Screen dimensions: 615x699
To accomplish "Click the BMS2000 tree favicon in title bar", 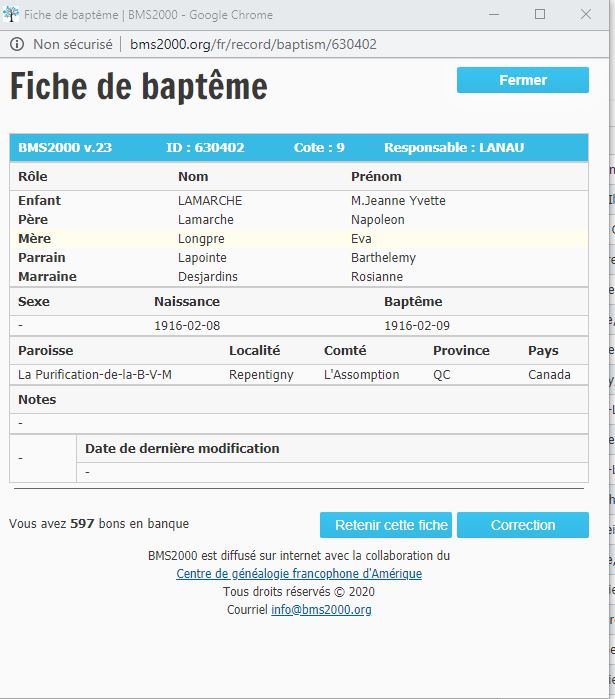I will 11,14.
